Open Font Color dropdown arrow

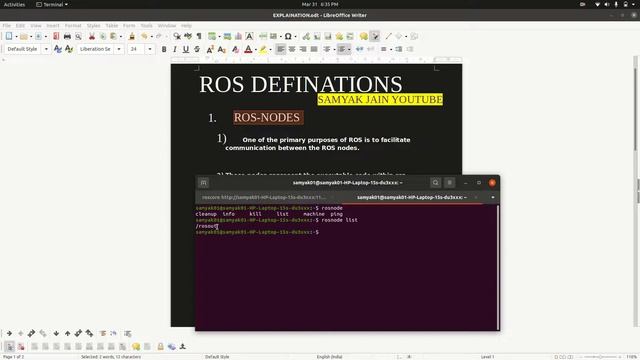pos(256,49)
